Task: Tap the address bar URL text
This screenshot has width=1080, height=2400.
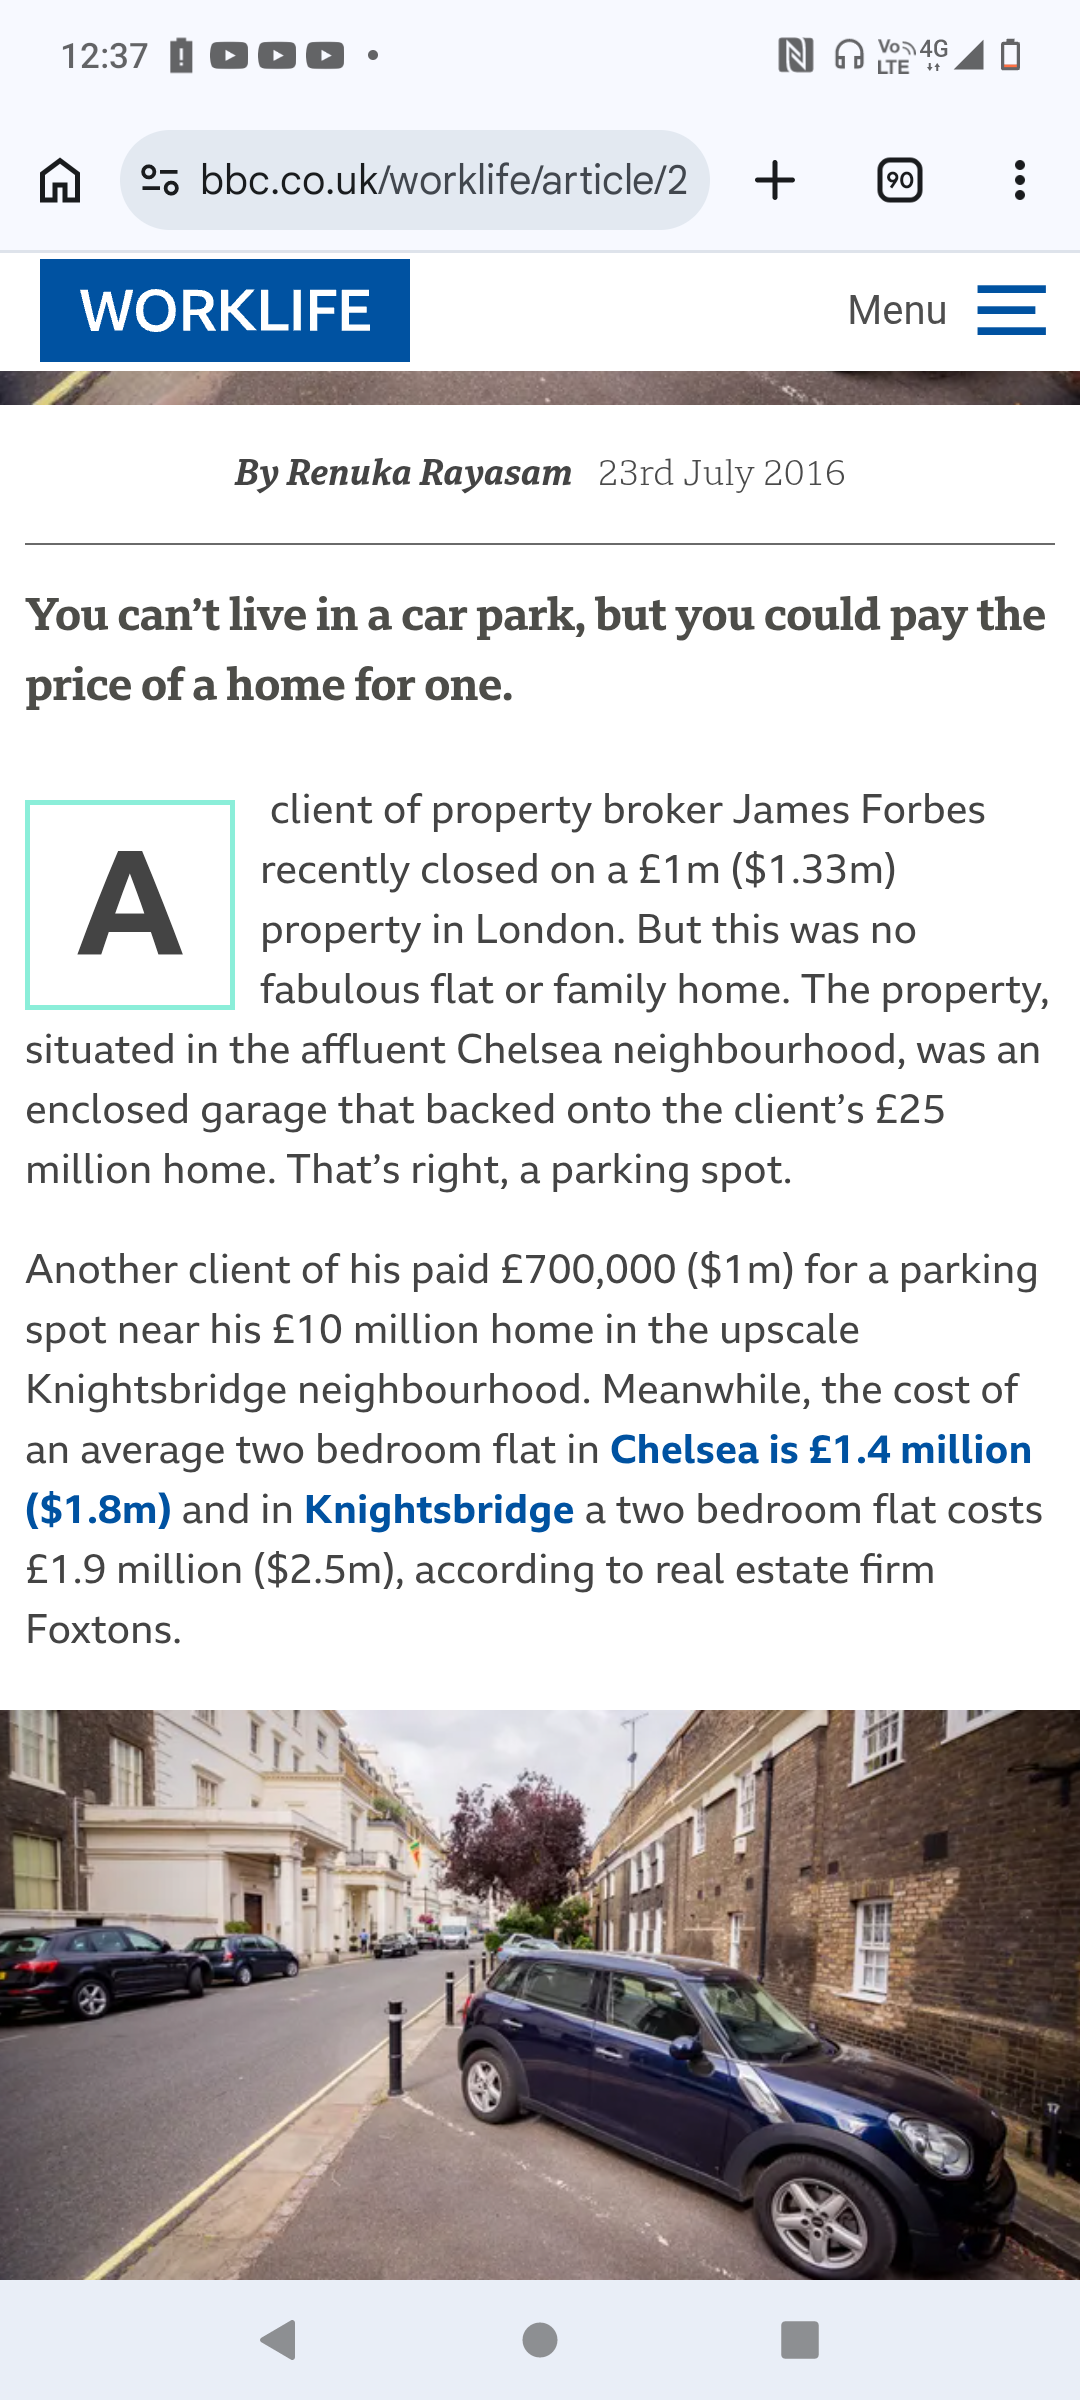Action: [443, 181]
